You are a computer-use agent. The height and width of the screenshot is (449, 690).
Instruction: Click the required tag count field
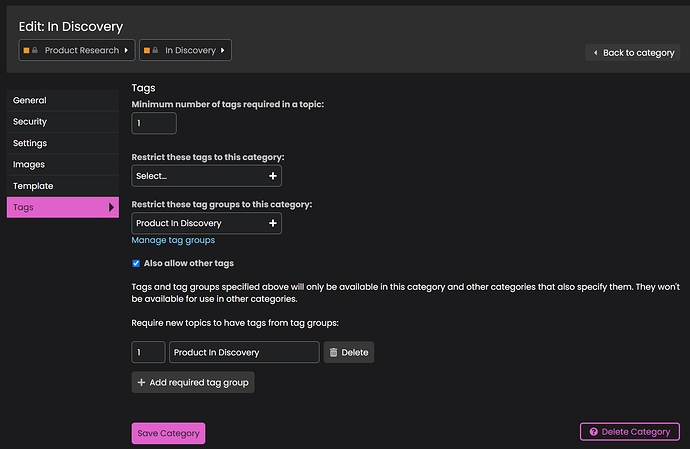[148, 352]
